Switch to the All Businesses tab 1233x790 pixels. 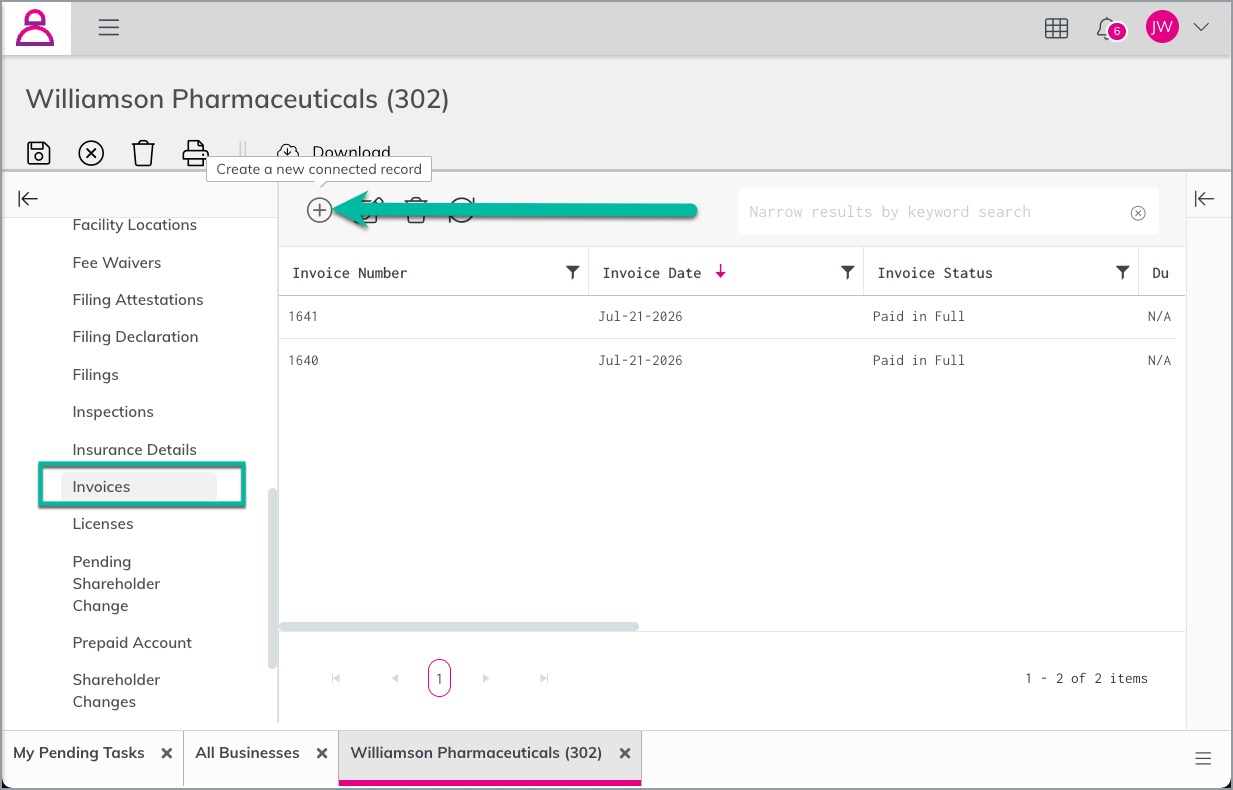pos(247,753)
